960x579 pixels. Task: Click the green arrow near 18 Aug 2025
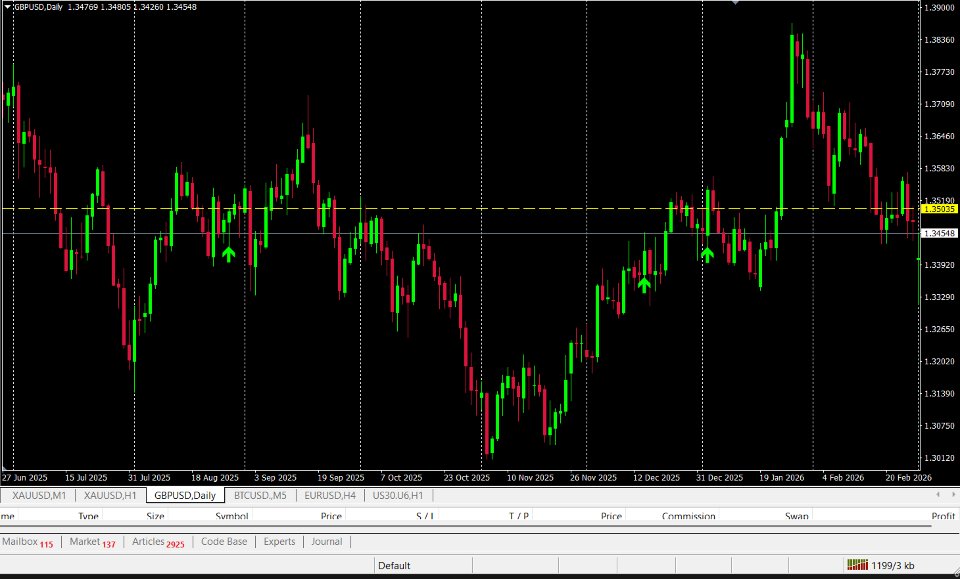coord(228,254)
